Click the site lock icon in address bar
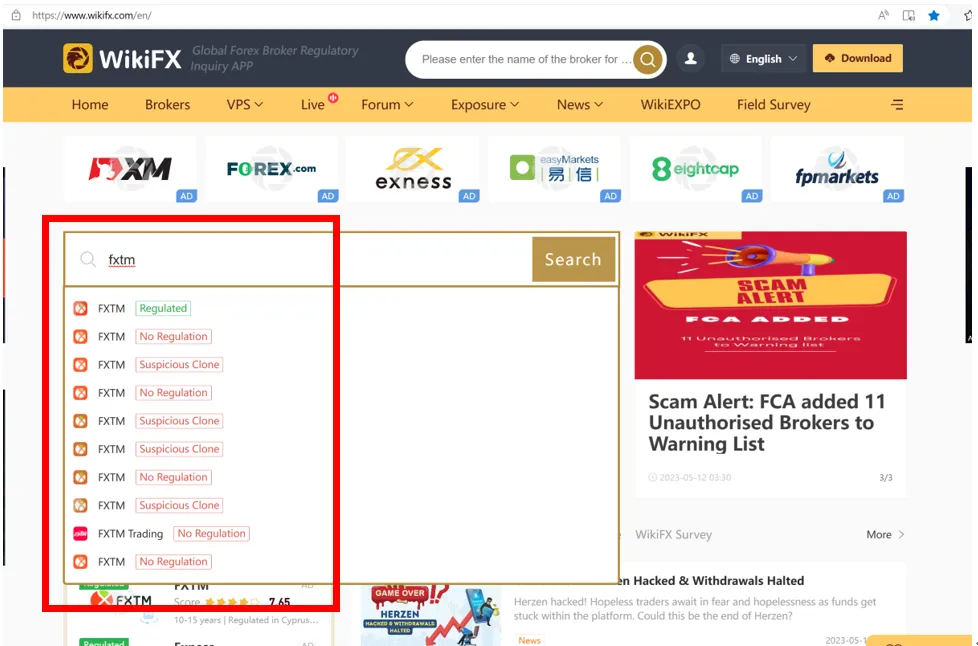Screen dimensions: 978x646 [x=16, y=15]
